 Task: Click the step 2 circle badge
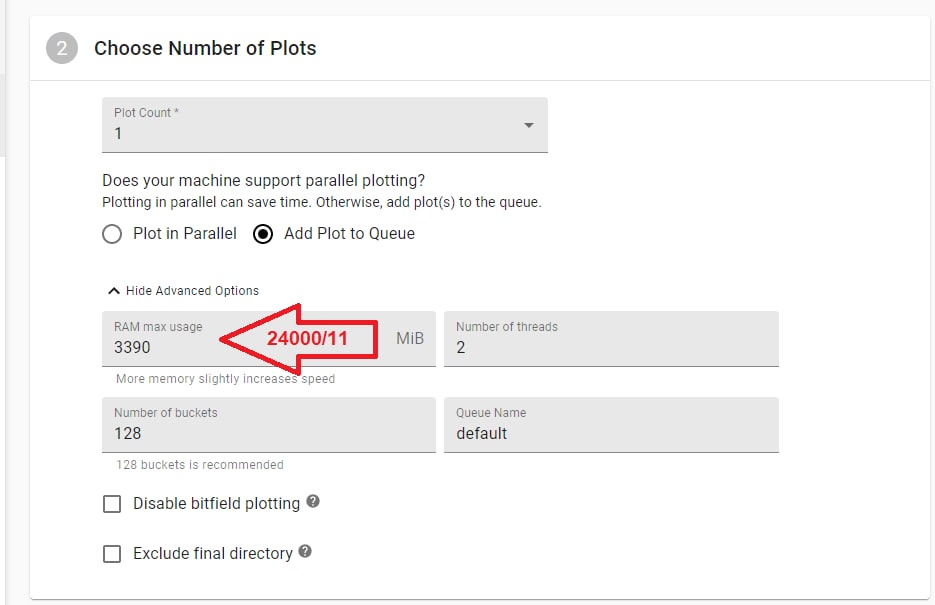coord(62,48)
